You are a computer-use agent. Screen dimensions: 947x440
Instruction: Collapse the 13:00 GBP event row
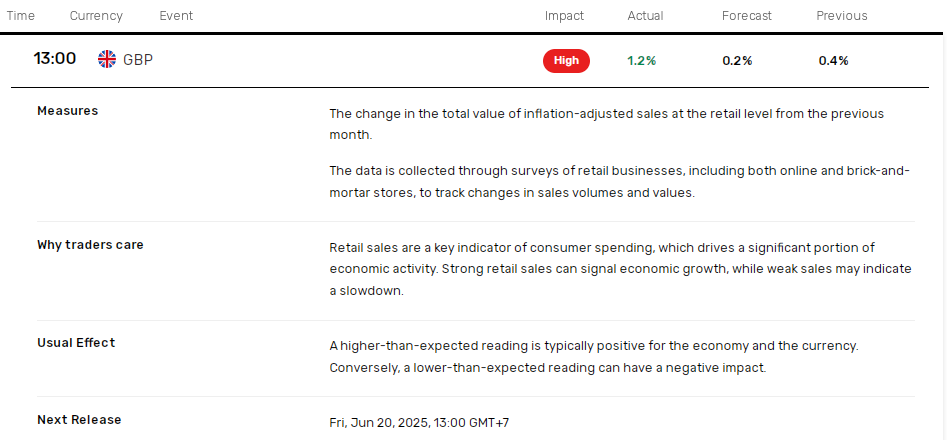pyautogui.click(x=470, y=60)
